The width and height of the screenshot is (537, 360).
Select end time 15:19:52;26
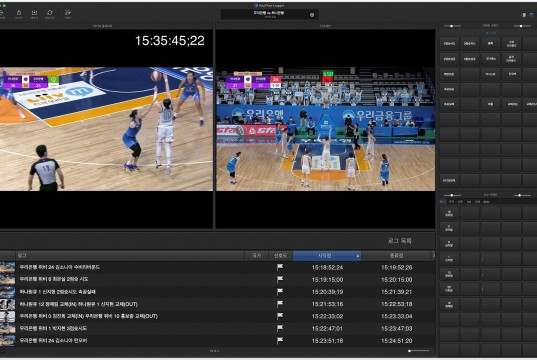[397, 268]
